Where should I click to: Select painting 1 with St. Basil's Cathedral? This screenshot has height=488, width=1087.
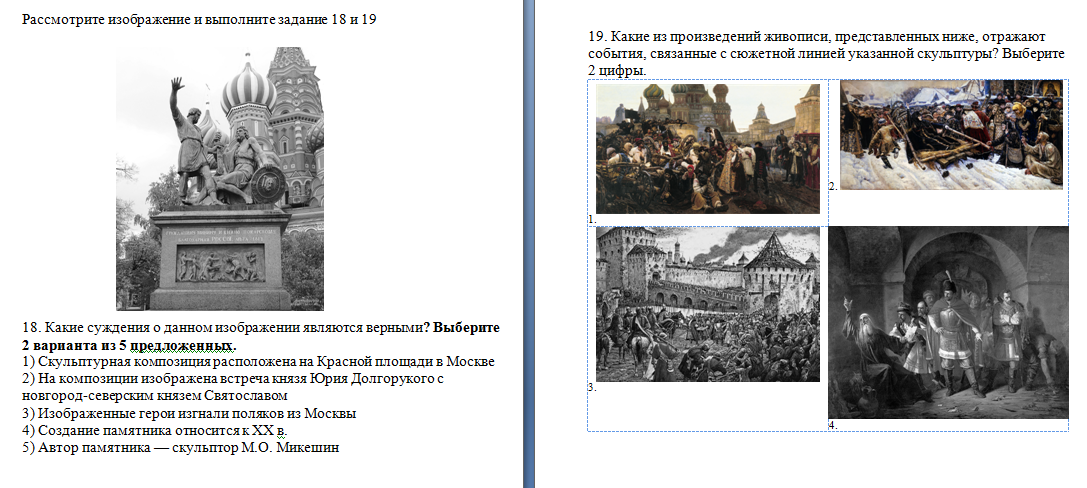point(708,148)
